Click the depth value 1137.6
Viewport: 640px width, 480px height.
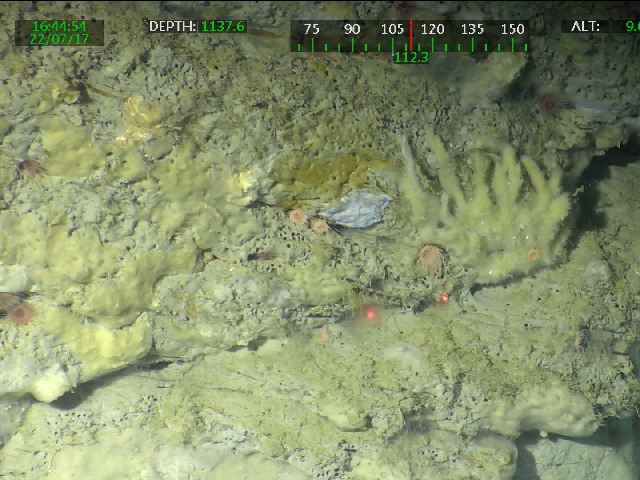223,27
